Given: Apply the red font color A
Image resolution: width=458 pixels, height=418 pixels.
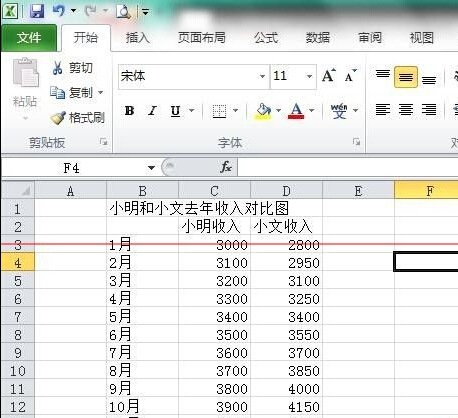Looking at the screenshot, I should click(x=296, y=111).
